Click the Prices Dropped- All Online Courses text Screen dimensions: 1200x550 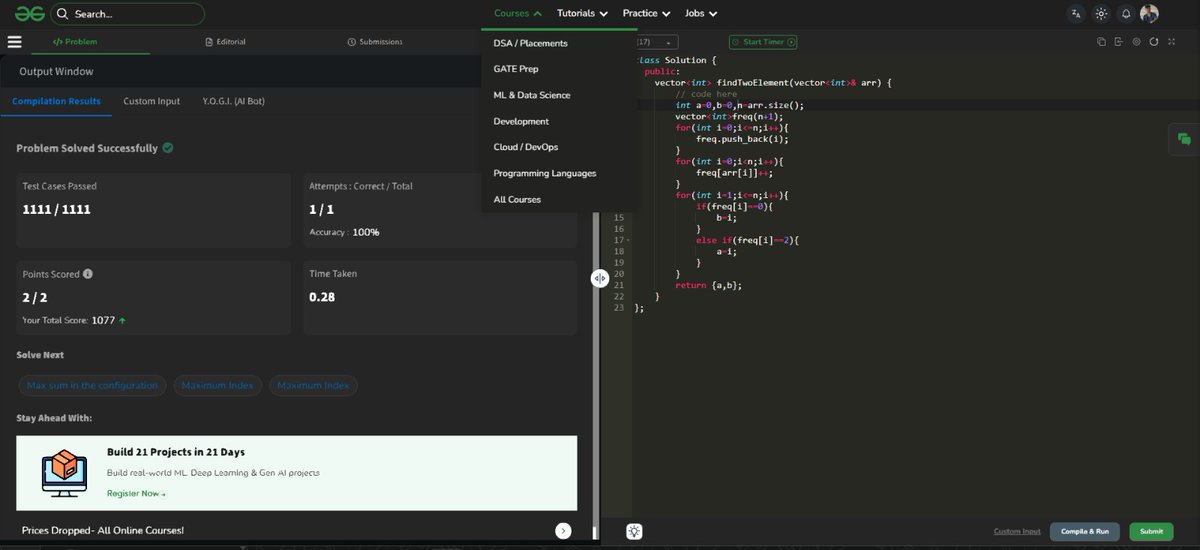coord(102,530)
